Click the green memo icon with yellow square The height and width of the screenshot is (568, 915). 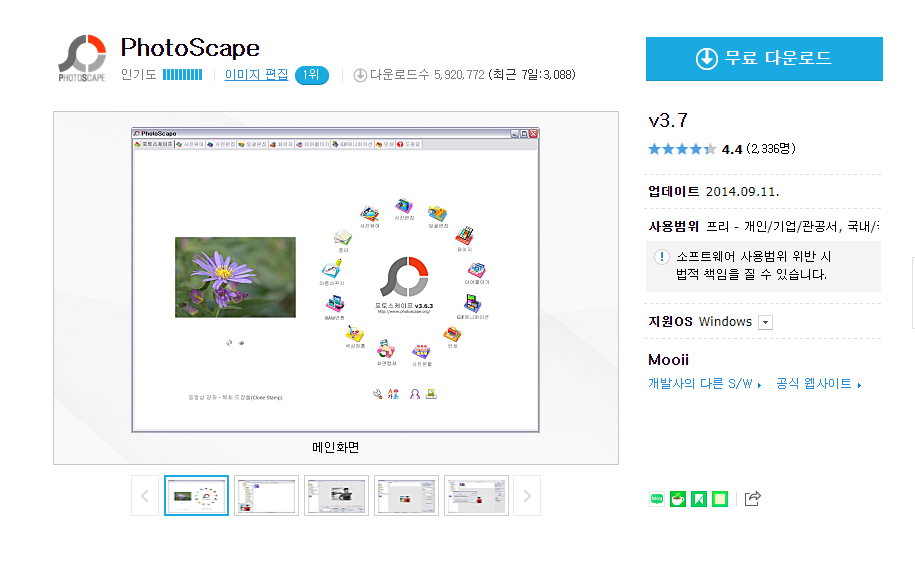(x=720, y=499)
